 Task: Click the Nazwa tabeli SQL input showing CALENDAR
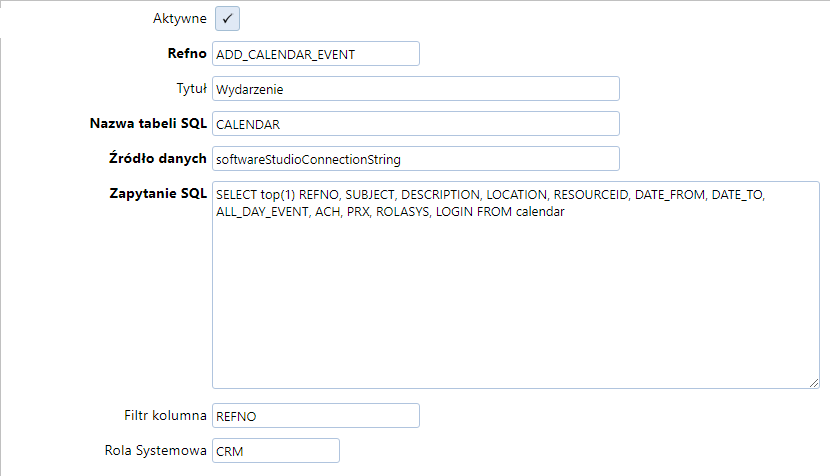pos(416,123)
